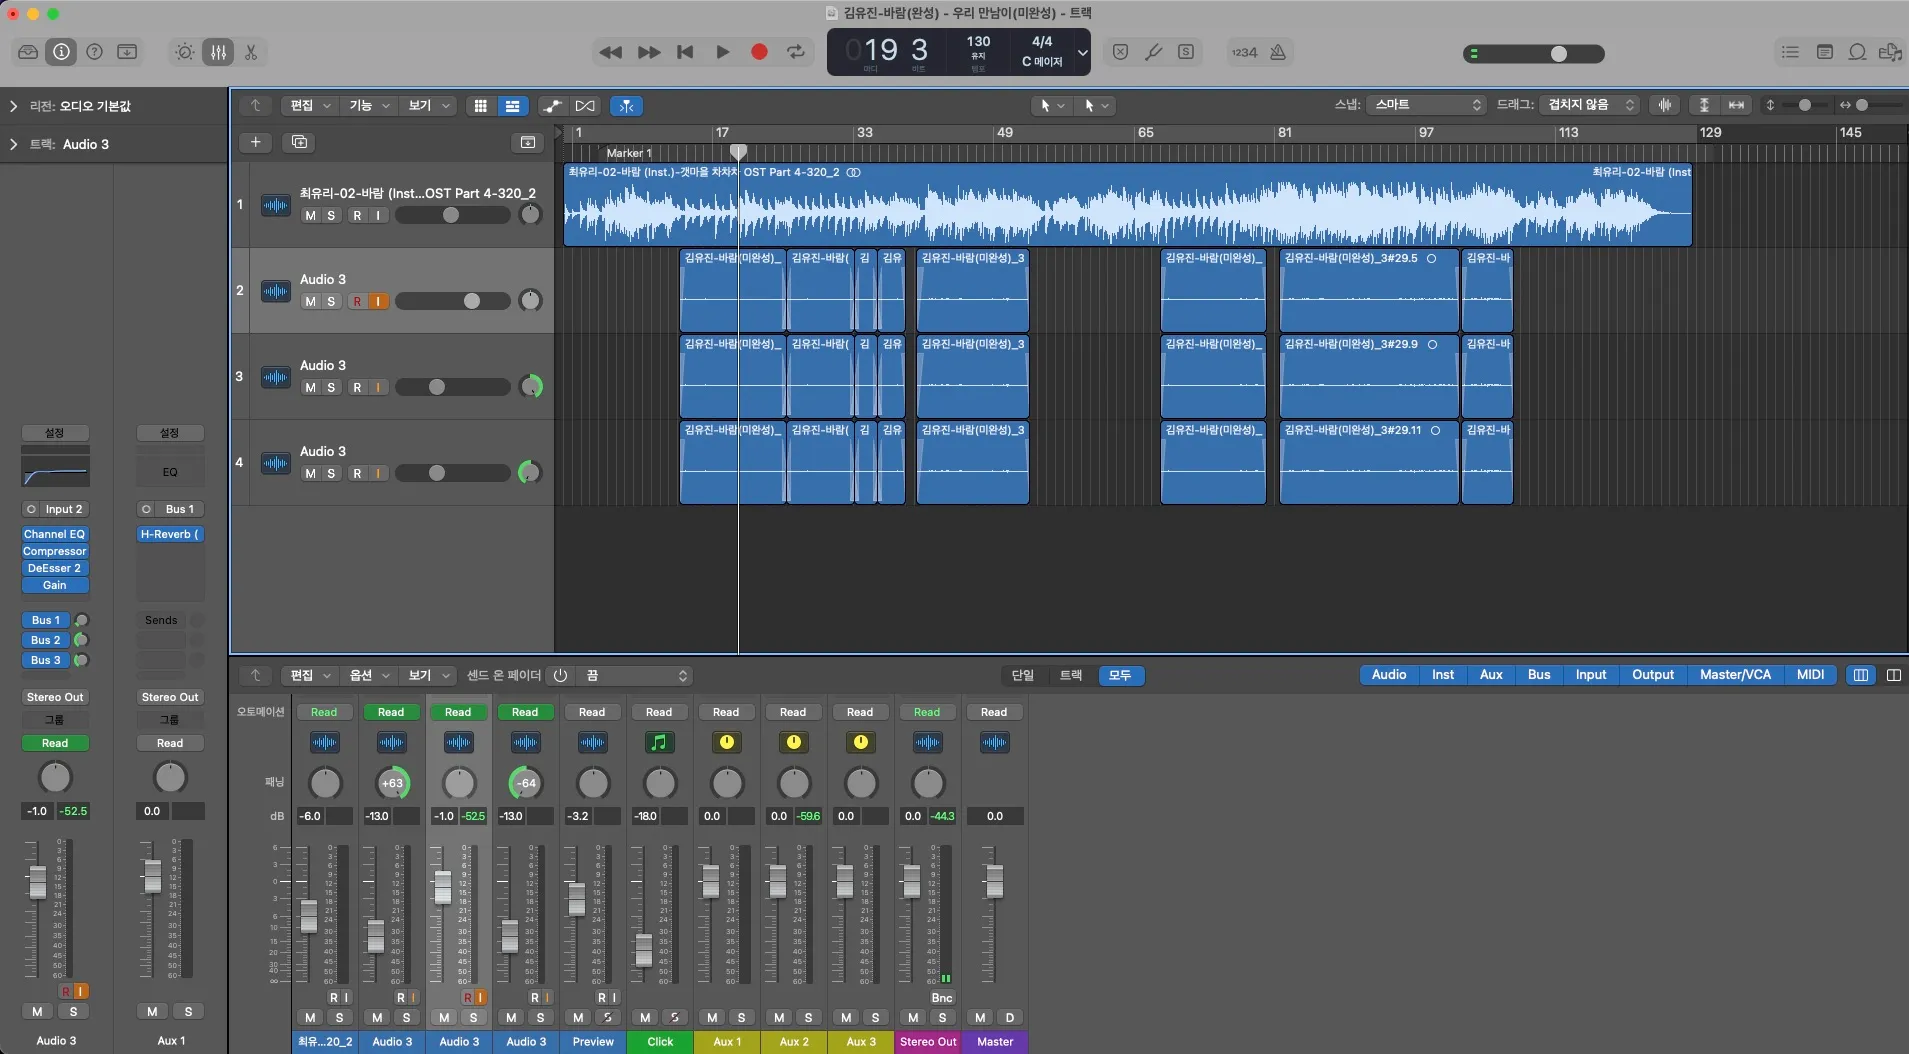The width and height of the screenshot is (1909, 1054).
Task: Filter mixer by Master/VCA strips
Action: coord(1735,675)
